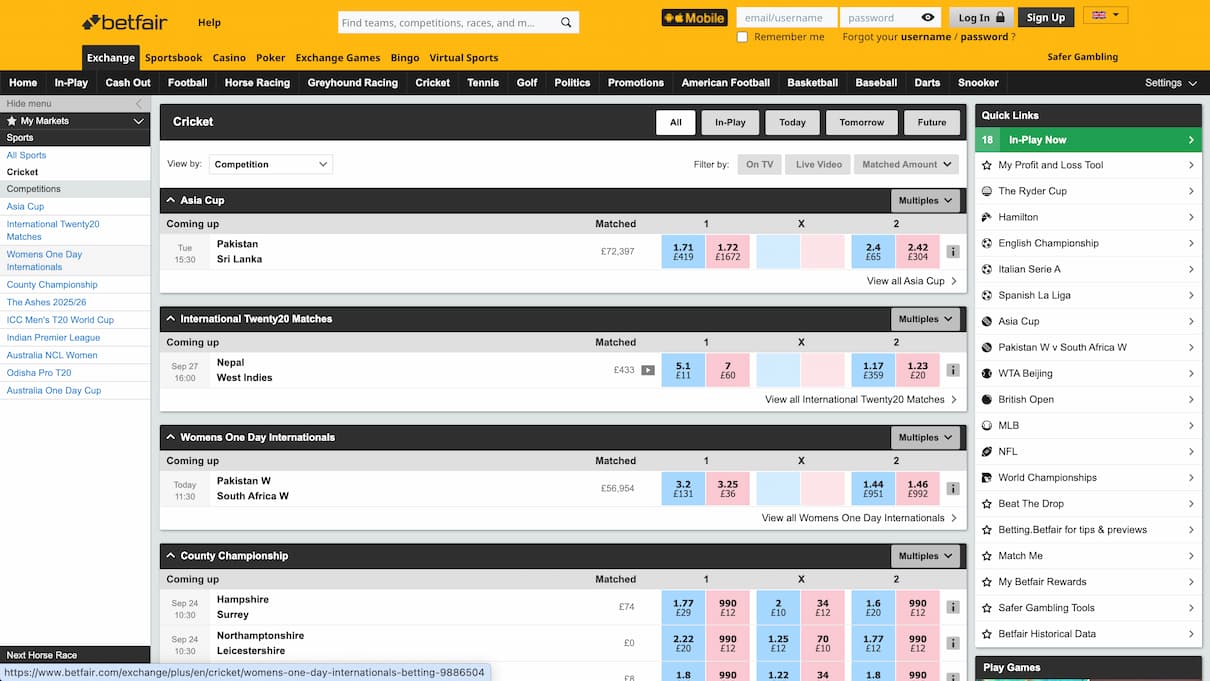Switch to the Casino tab
Viewport: 1210px width, 681px height.
[x=229, y=58]
